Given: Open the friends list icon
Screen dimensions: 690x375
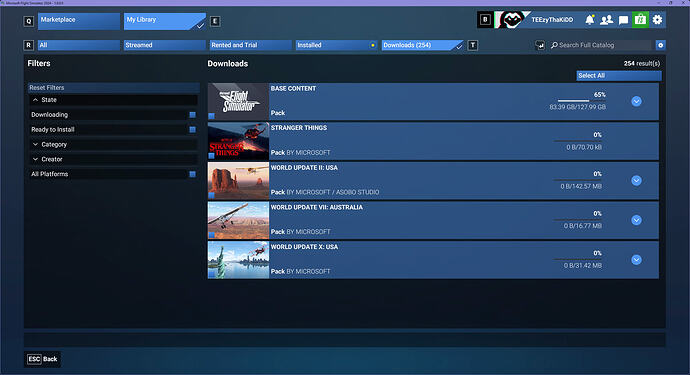Looking at the screenshot, I should coord(606,20).
